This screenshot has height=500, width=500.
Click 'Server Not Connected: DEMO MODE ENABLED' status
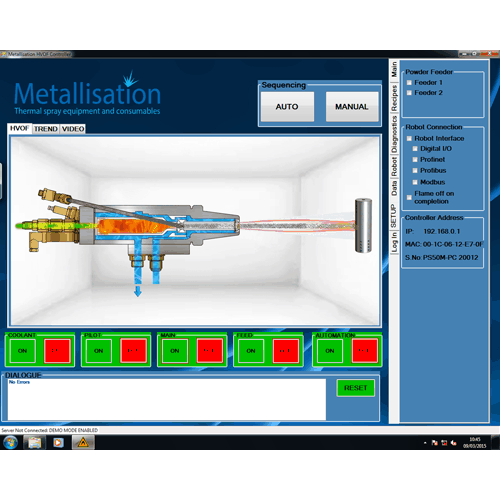50,430
